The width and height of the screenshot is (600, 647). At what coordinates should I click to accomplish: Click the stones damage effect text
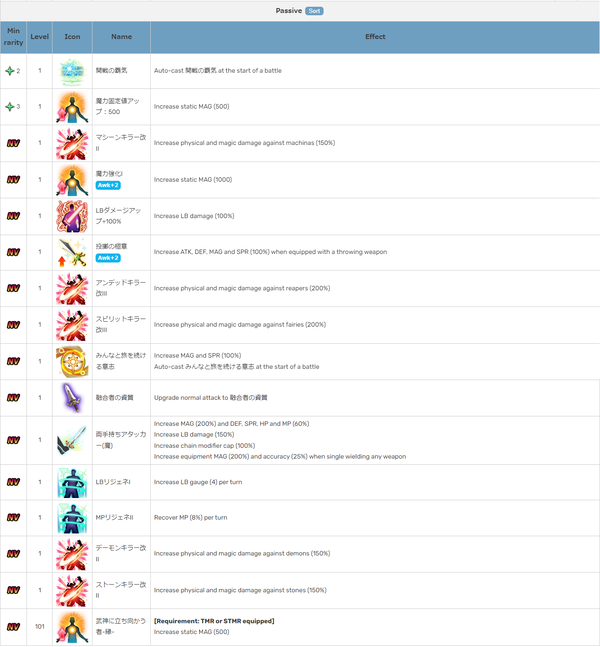[240, 590]
